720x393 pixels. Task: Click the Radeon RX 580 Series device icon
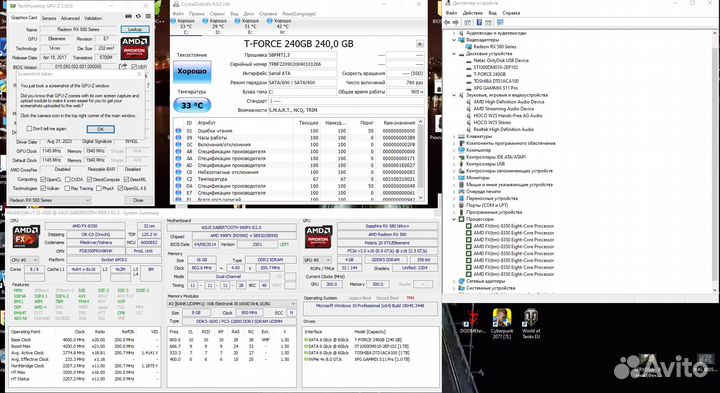(469, 47)
